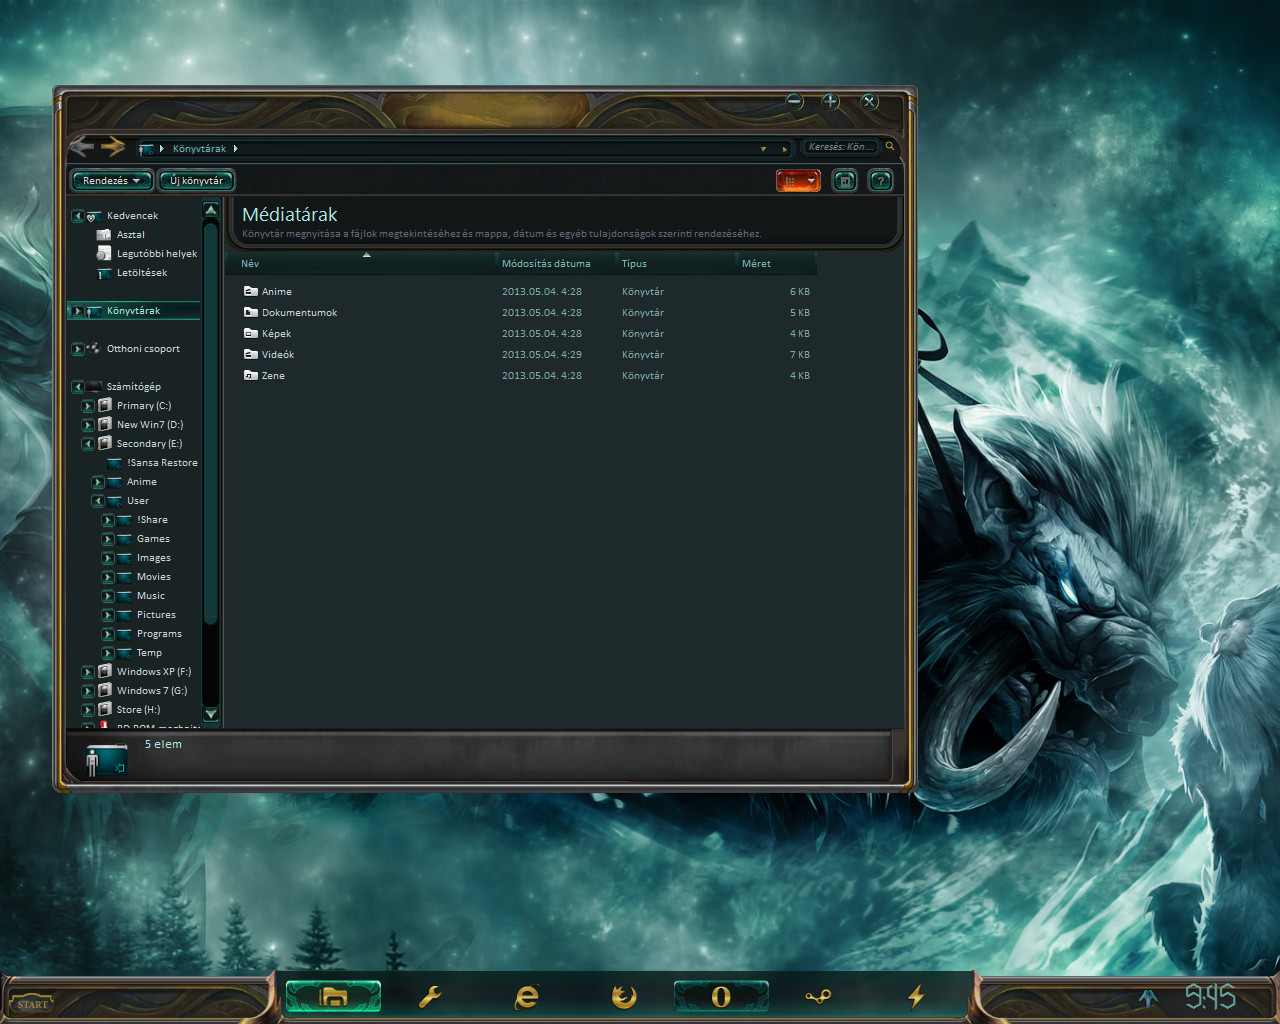Sort by the Típus column header
Image resolution: width=1280 pixels, height=1024 pixels.
676,264
